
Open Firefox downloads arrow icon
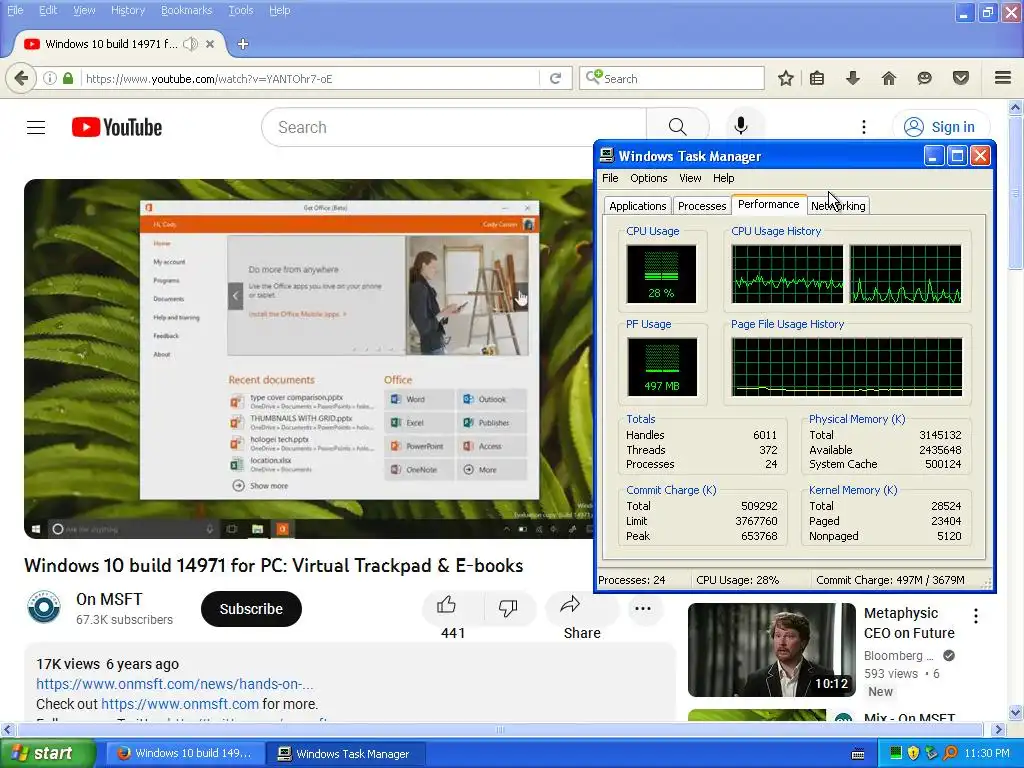[x=852, y=78]
